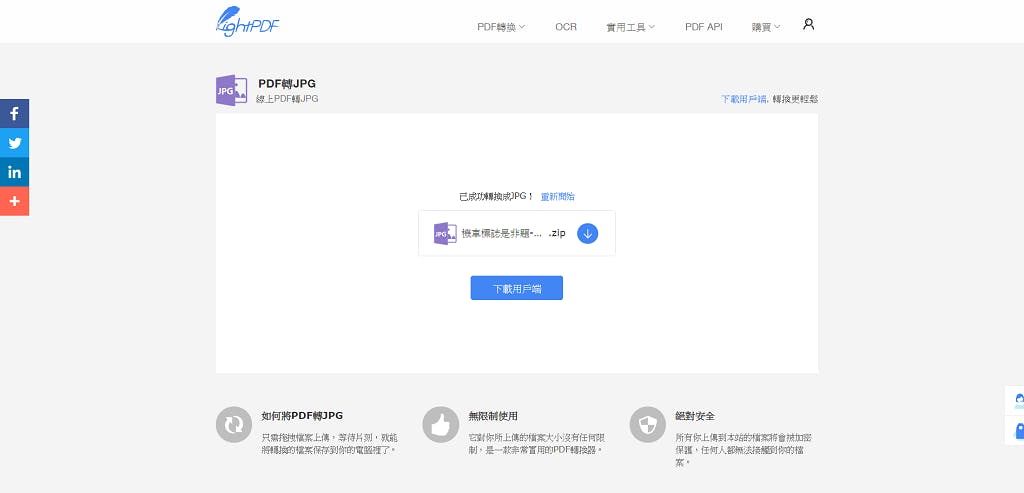Viewport: 1024px width, 493px height.
Task: Share the page on LinkedIn
Action: pyautogui.click(x=15, y=172)
